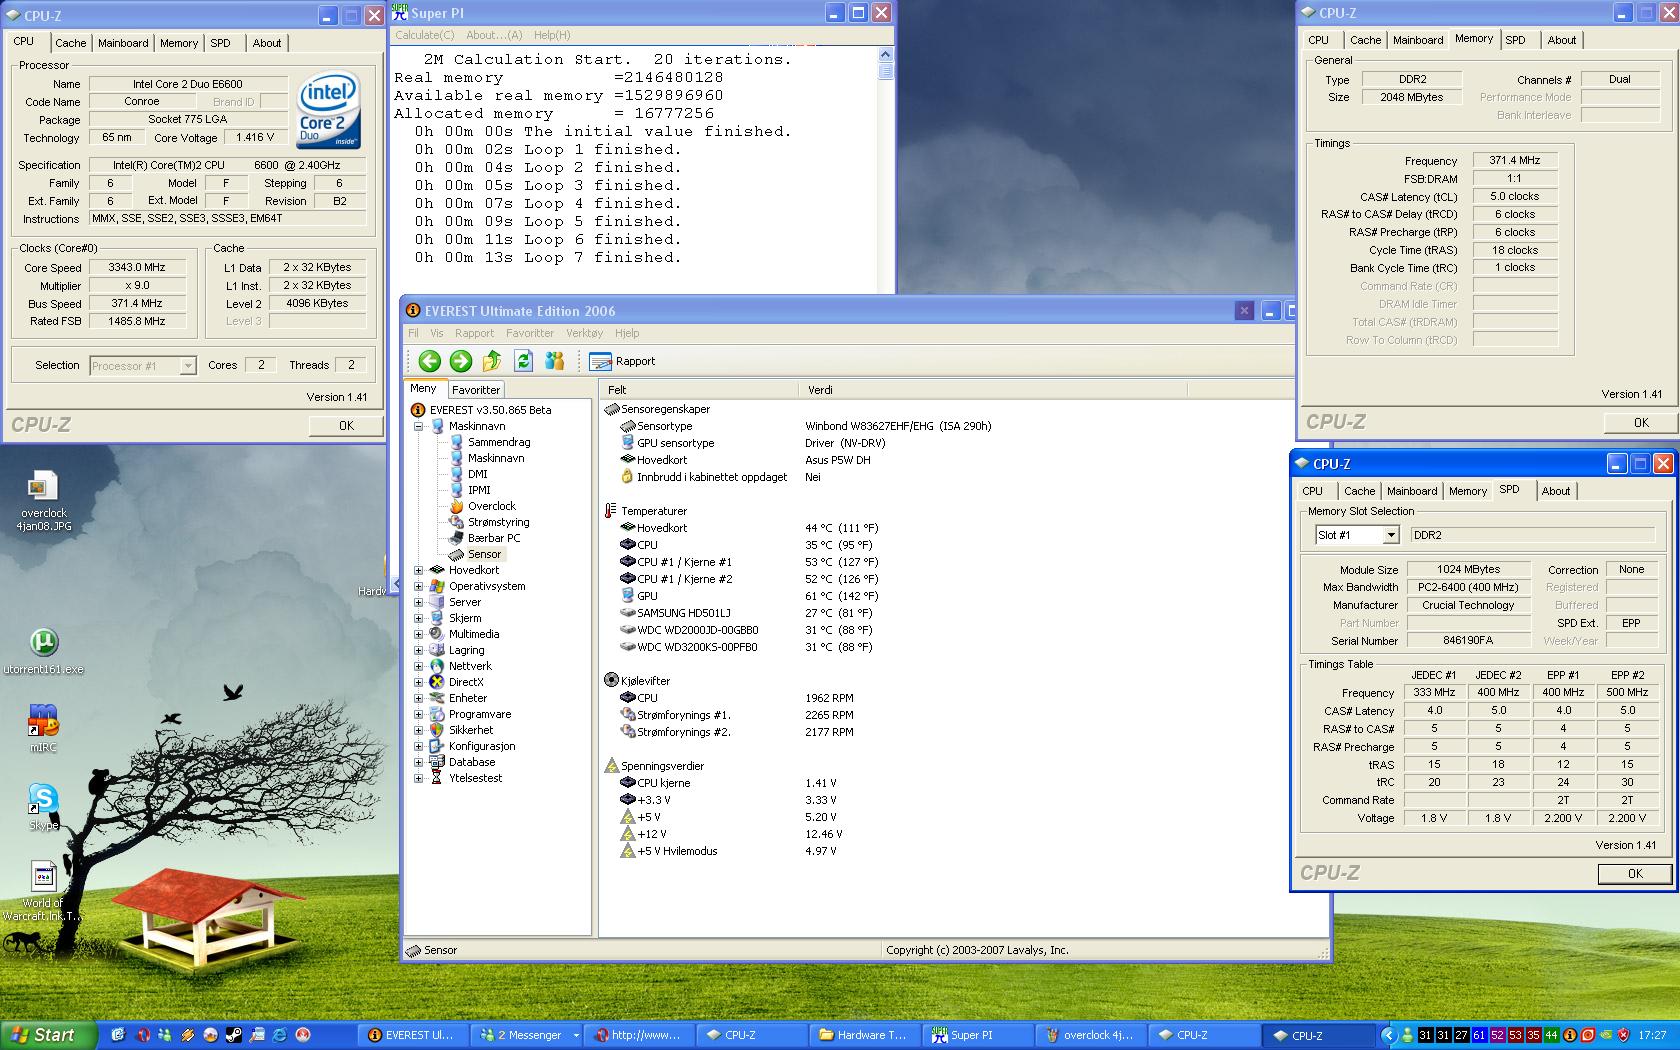Image resolution: width=1680 pixels, height=1050 pixels.
Task: Open the Hjelp menu in EVEREST
Action: click(x=627, y=333)
